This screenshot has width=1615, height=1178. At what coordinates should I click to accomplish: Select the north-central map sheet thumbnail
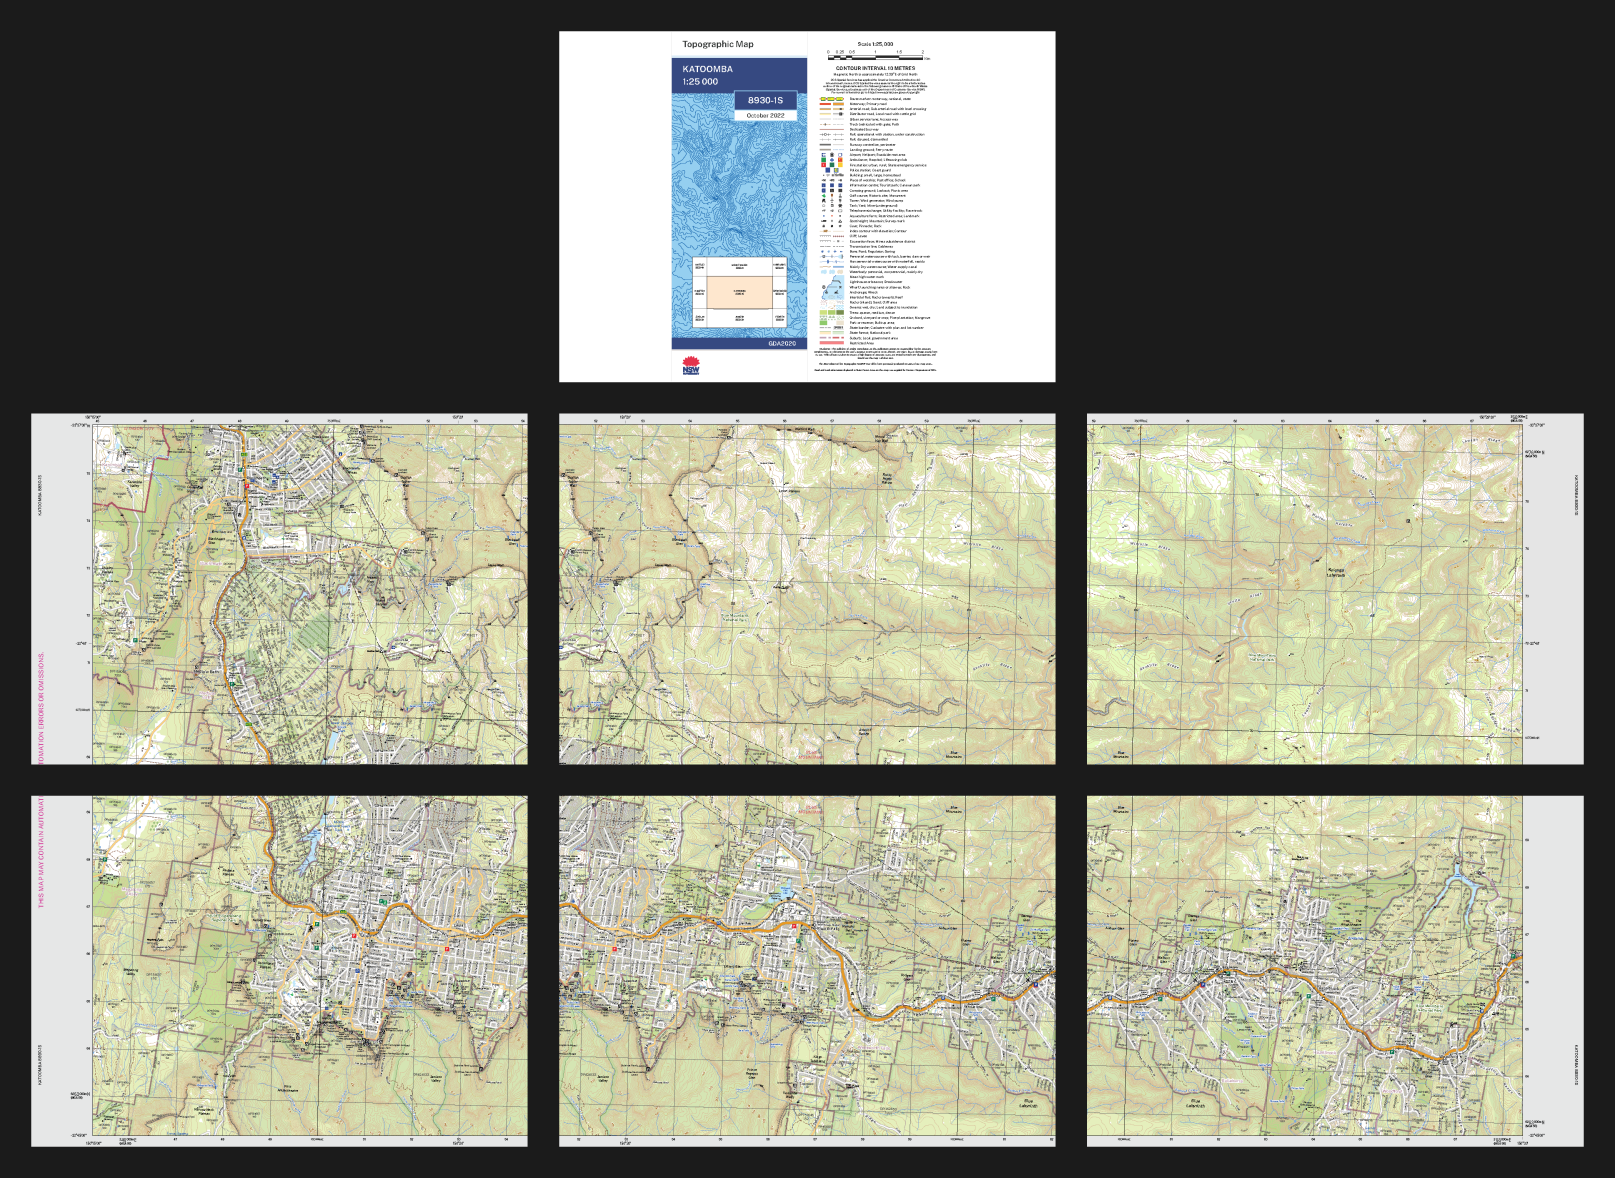pyautogui.click(x=807, y=589)
